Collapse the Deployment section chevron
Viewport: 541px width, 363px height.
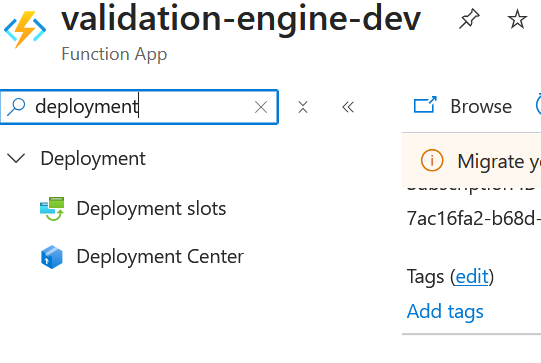point(16,158)
